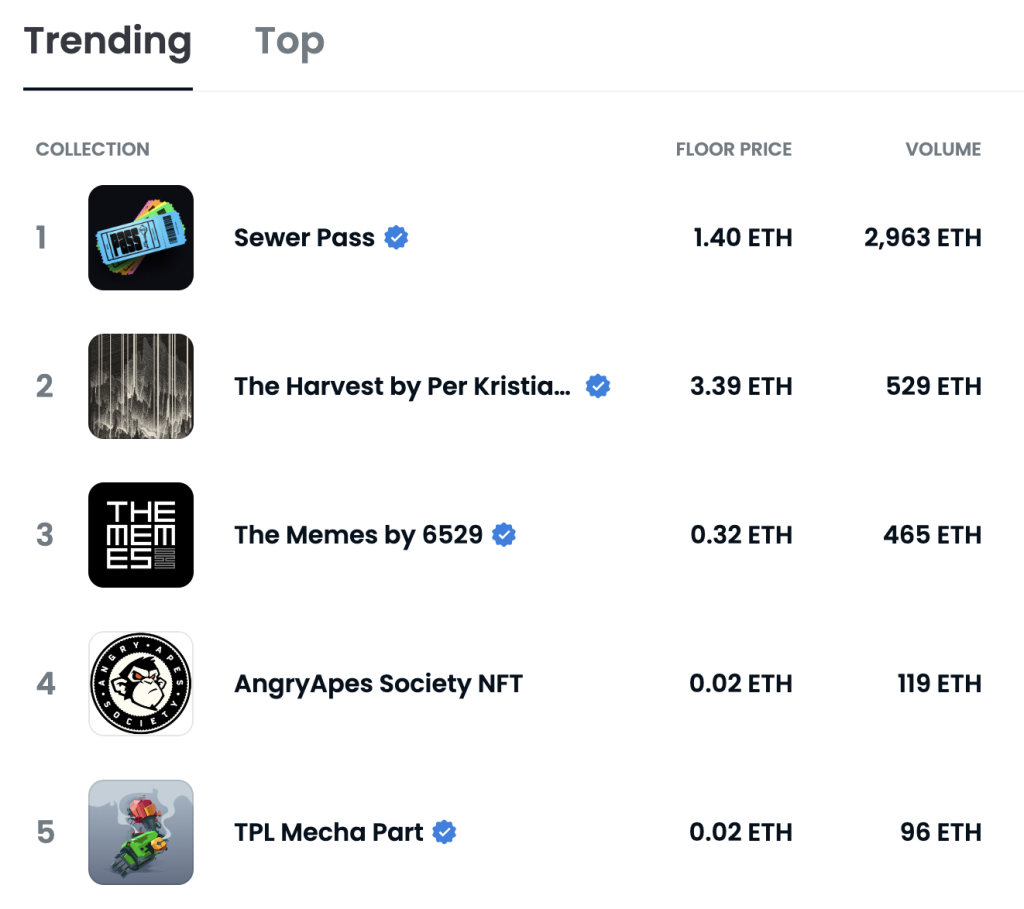Select The Memes black logo icon

pyautogui.click(x=141, y=535)
